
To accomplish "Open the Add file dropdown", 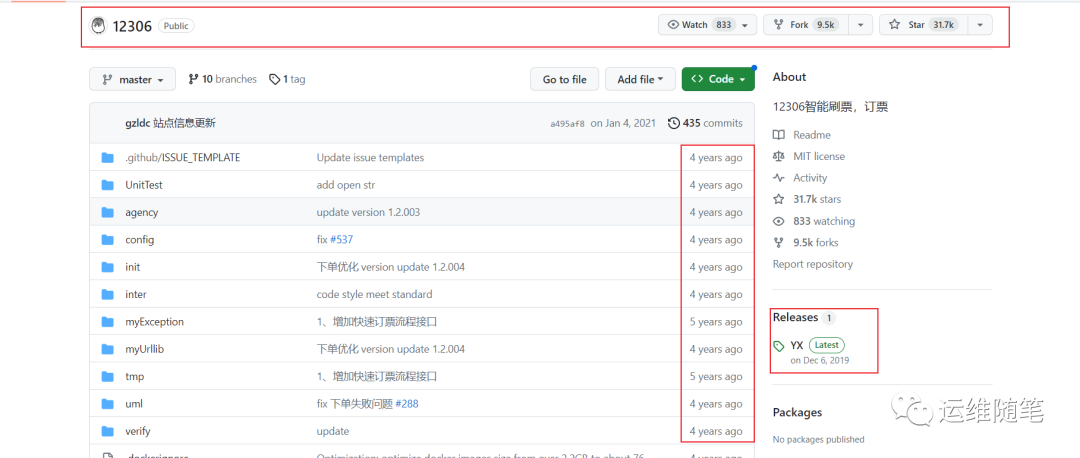I will (x=641, y=79).
